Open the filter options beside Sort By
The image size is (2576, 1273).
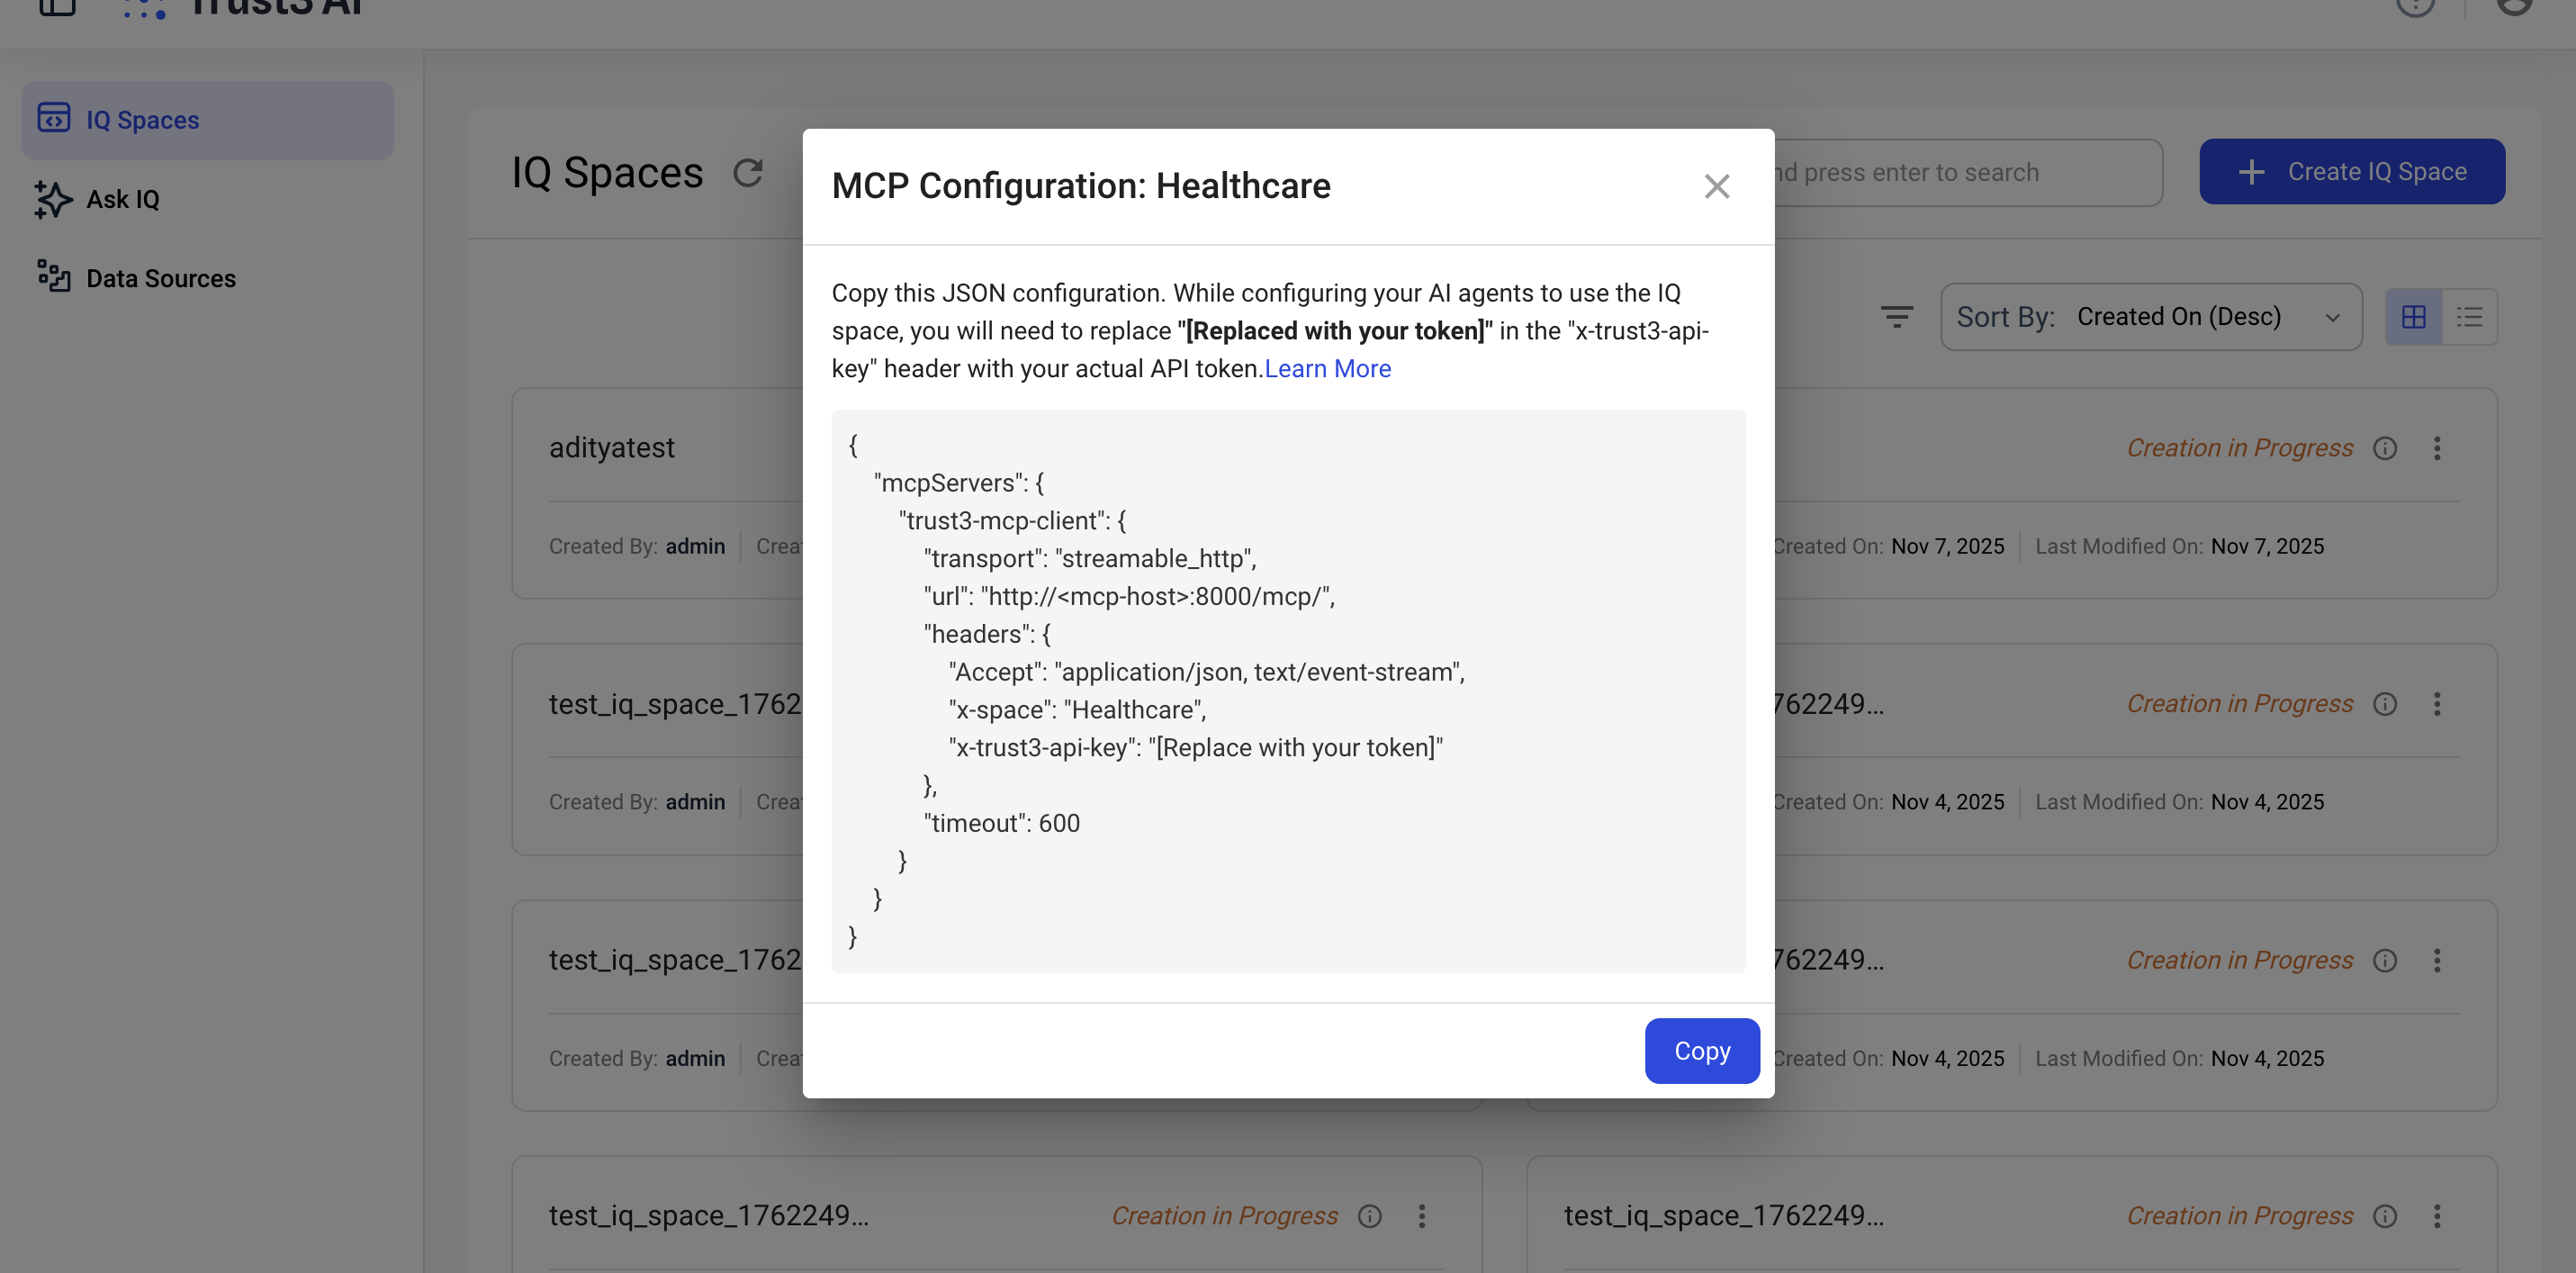tap(1896, 317)
